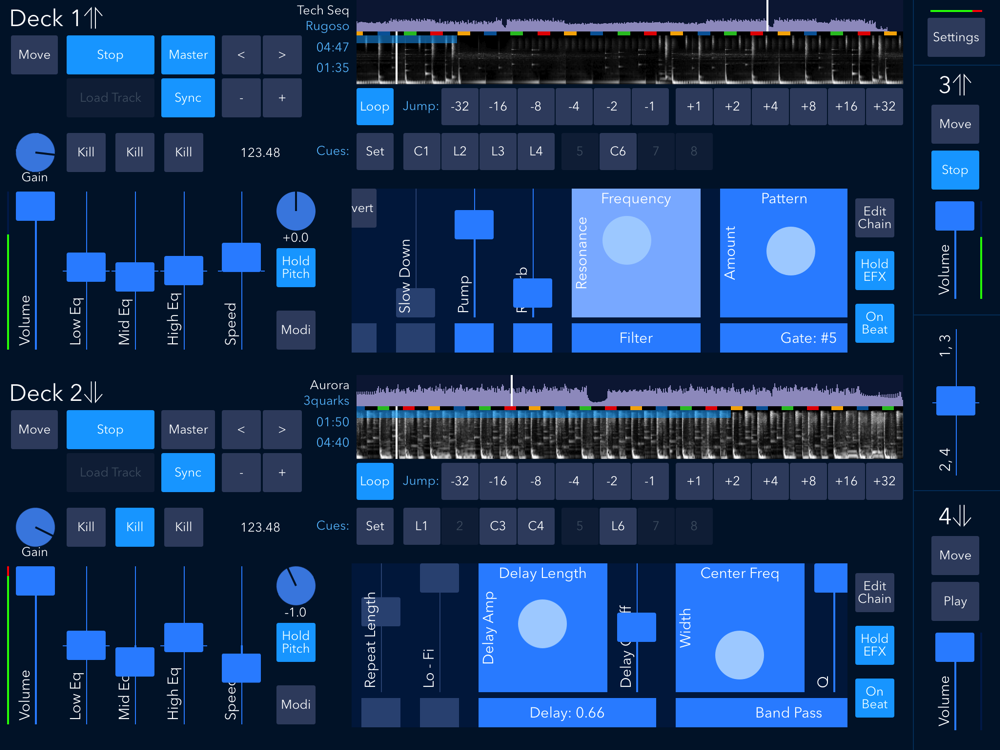Jump forward 4 beats on Deck 1
The height and width of the screenshot is (750, 1000).
point(770,107)
